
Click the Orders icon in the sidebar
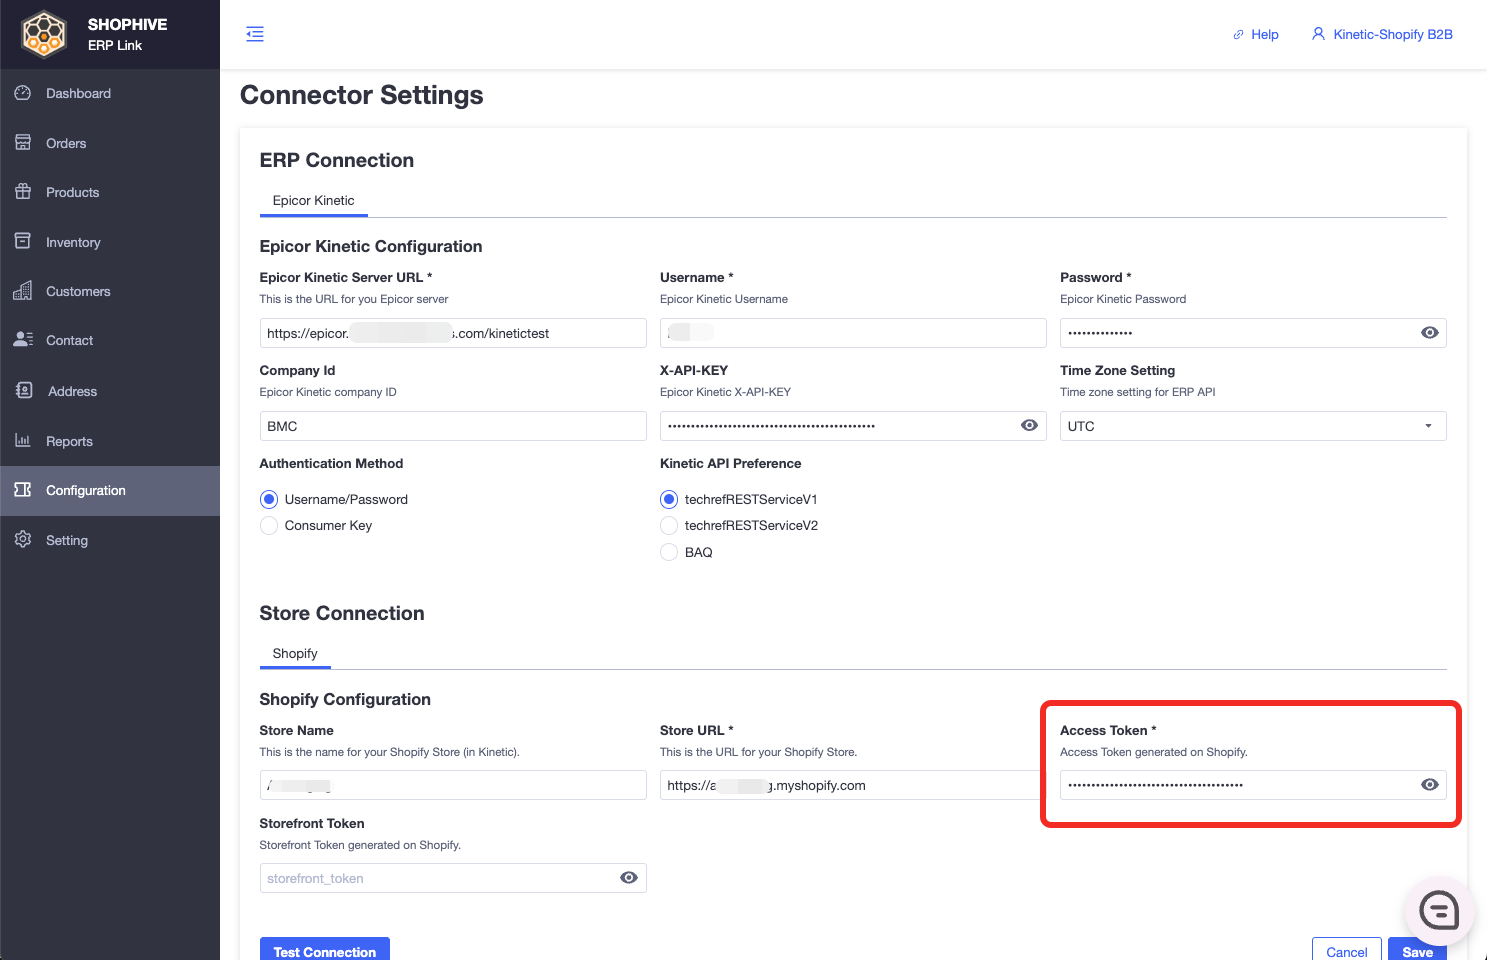pyautogui.click(x=23, y=143)
